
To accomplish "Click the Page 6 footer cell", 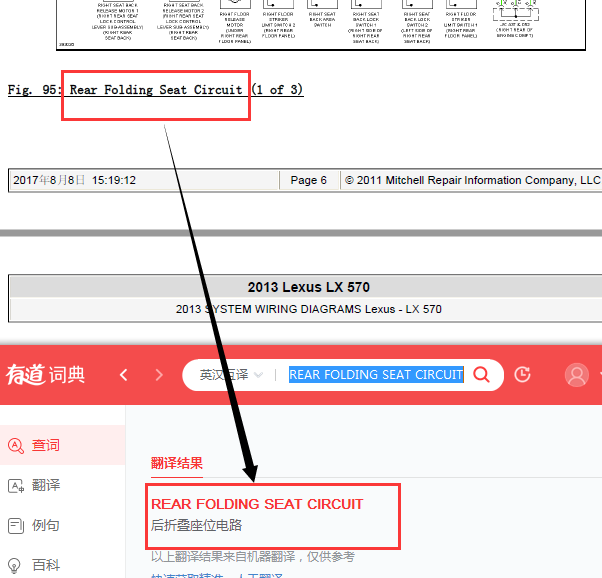I will coord(308,180).
